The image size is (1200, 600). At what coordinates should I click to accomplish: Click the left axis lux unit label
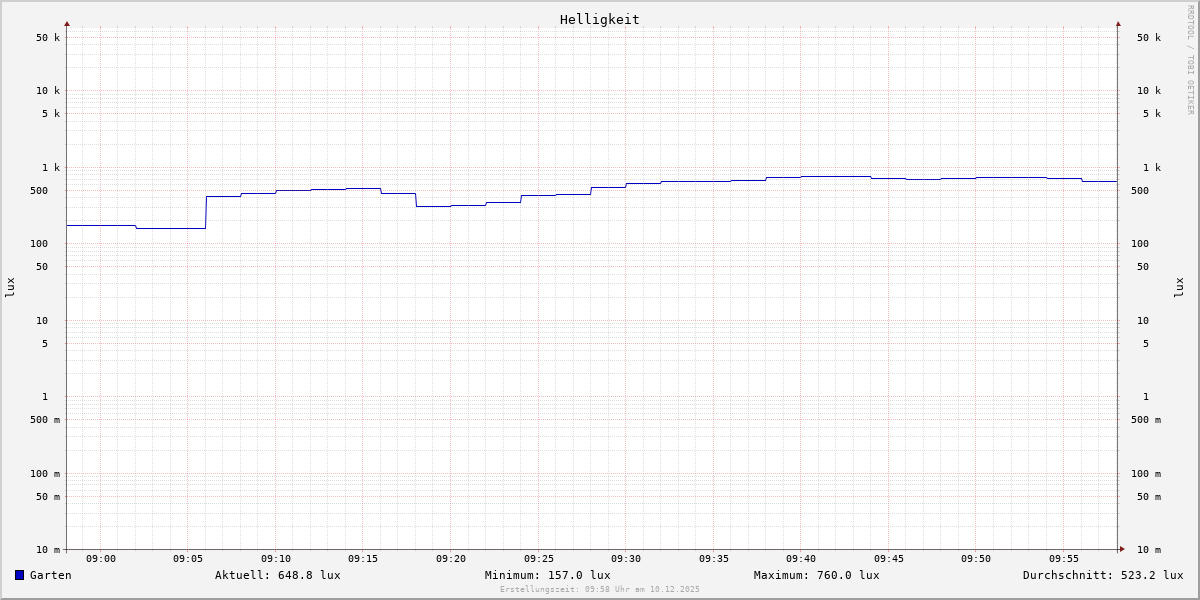coord(10,288)
